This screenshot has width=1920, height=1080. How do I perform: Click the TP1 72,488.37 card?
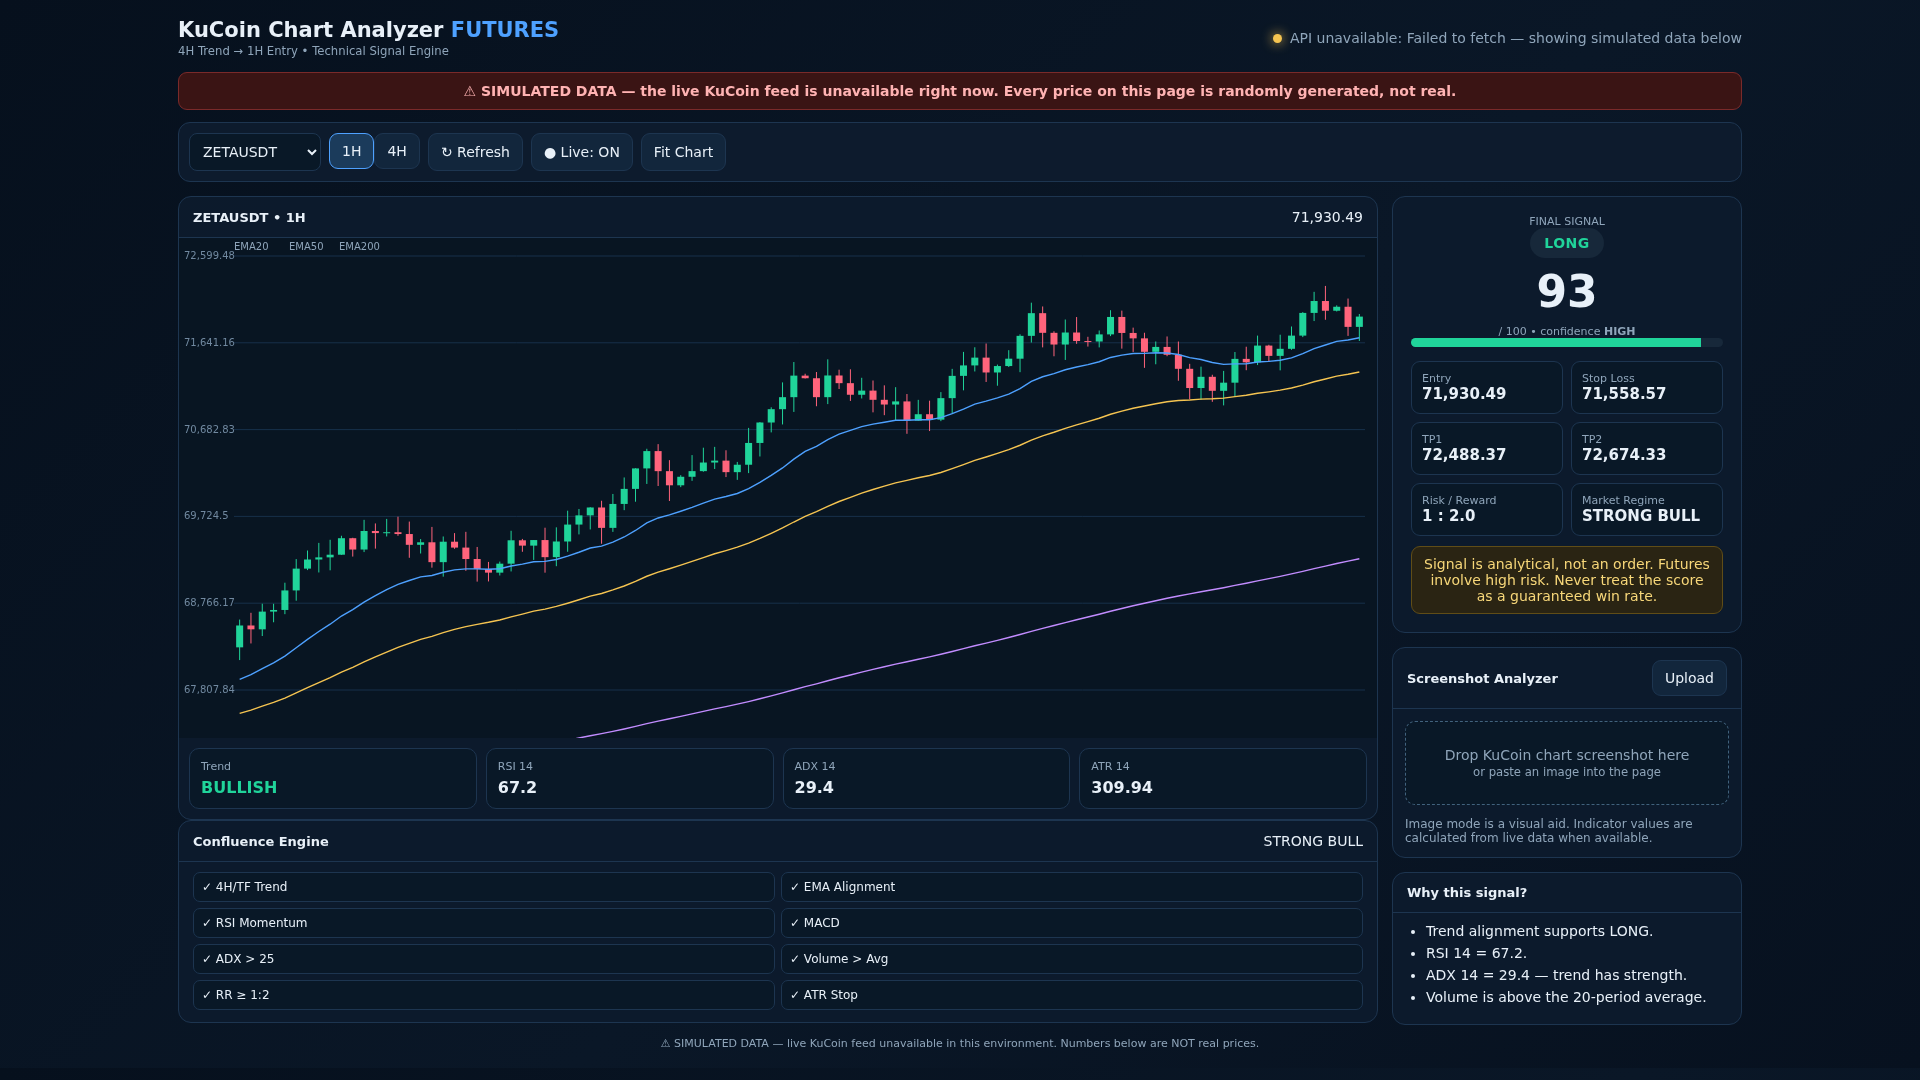[x=1487, y=448]
